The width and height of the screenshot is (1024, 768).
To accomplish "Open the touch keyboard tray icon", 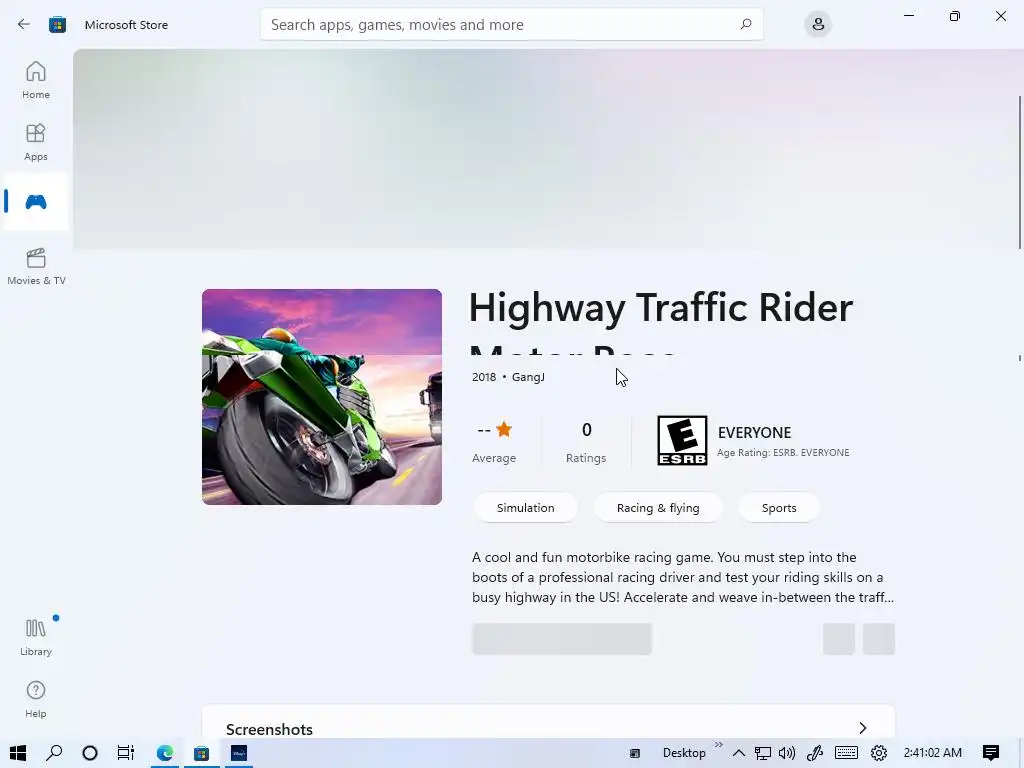I will tap(846, 752).
